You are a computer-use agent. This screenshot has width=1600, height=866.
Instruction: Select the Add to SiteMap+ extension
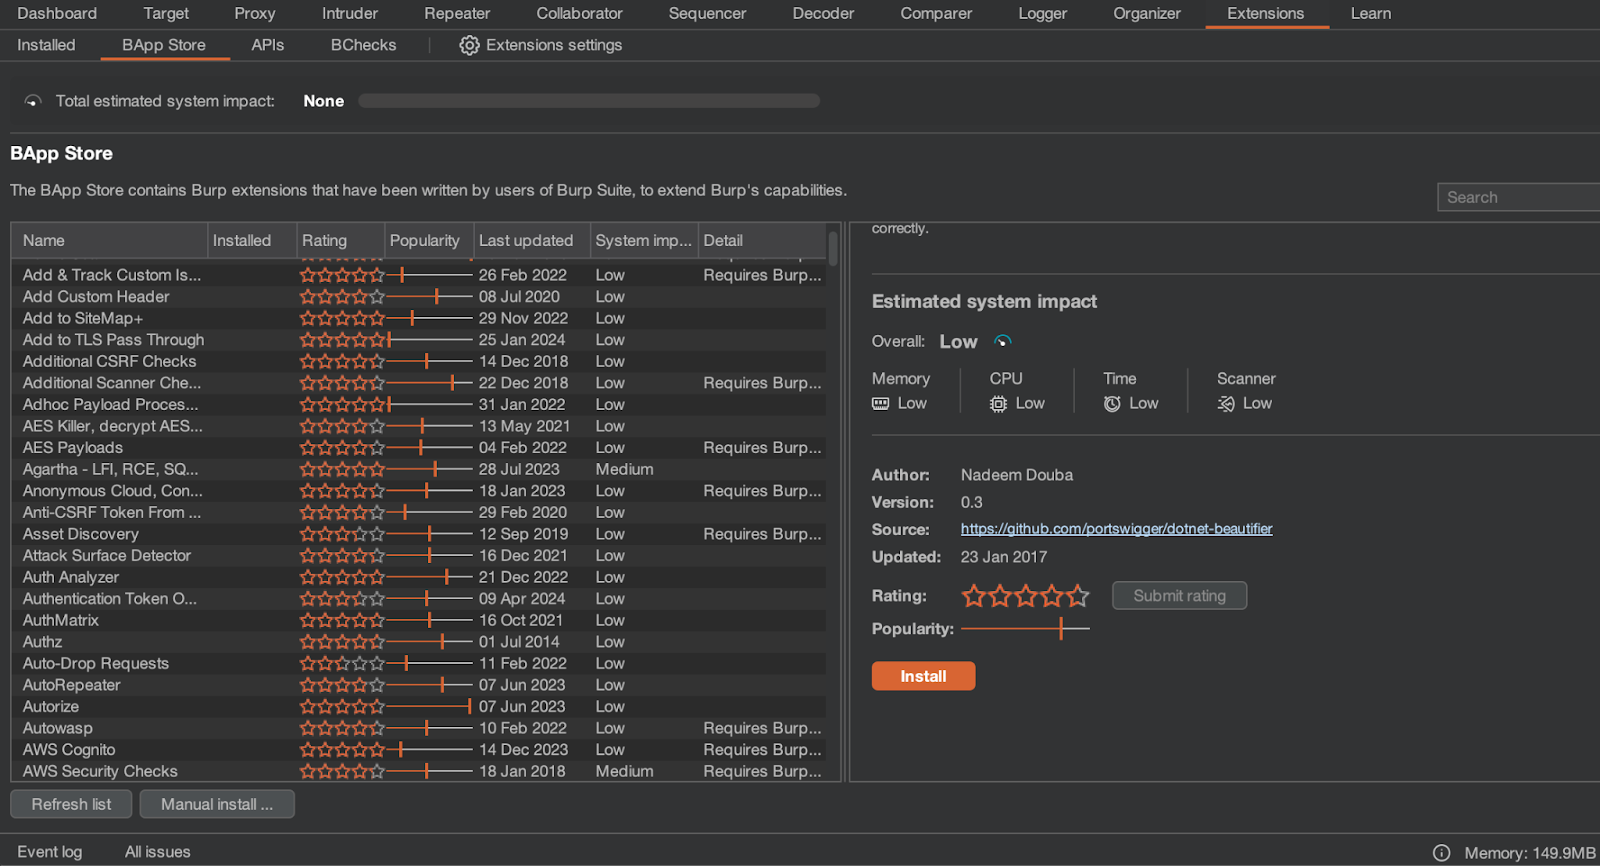[x=419, y=318]
